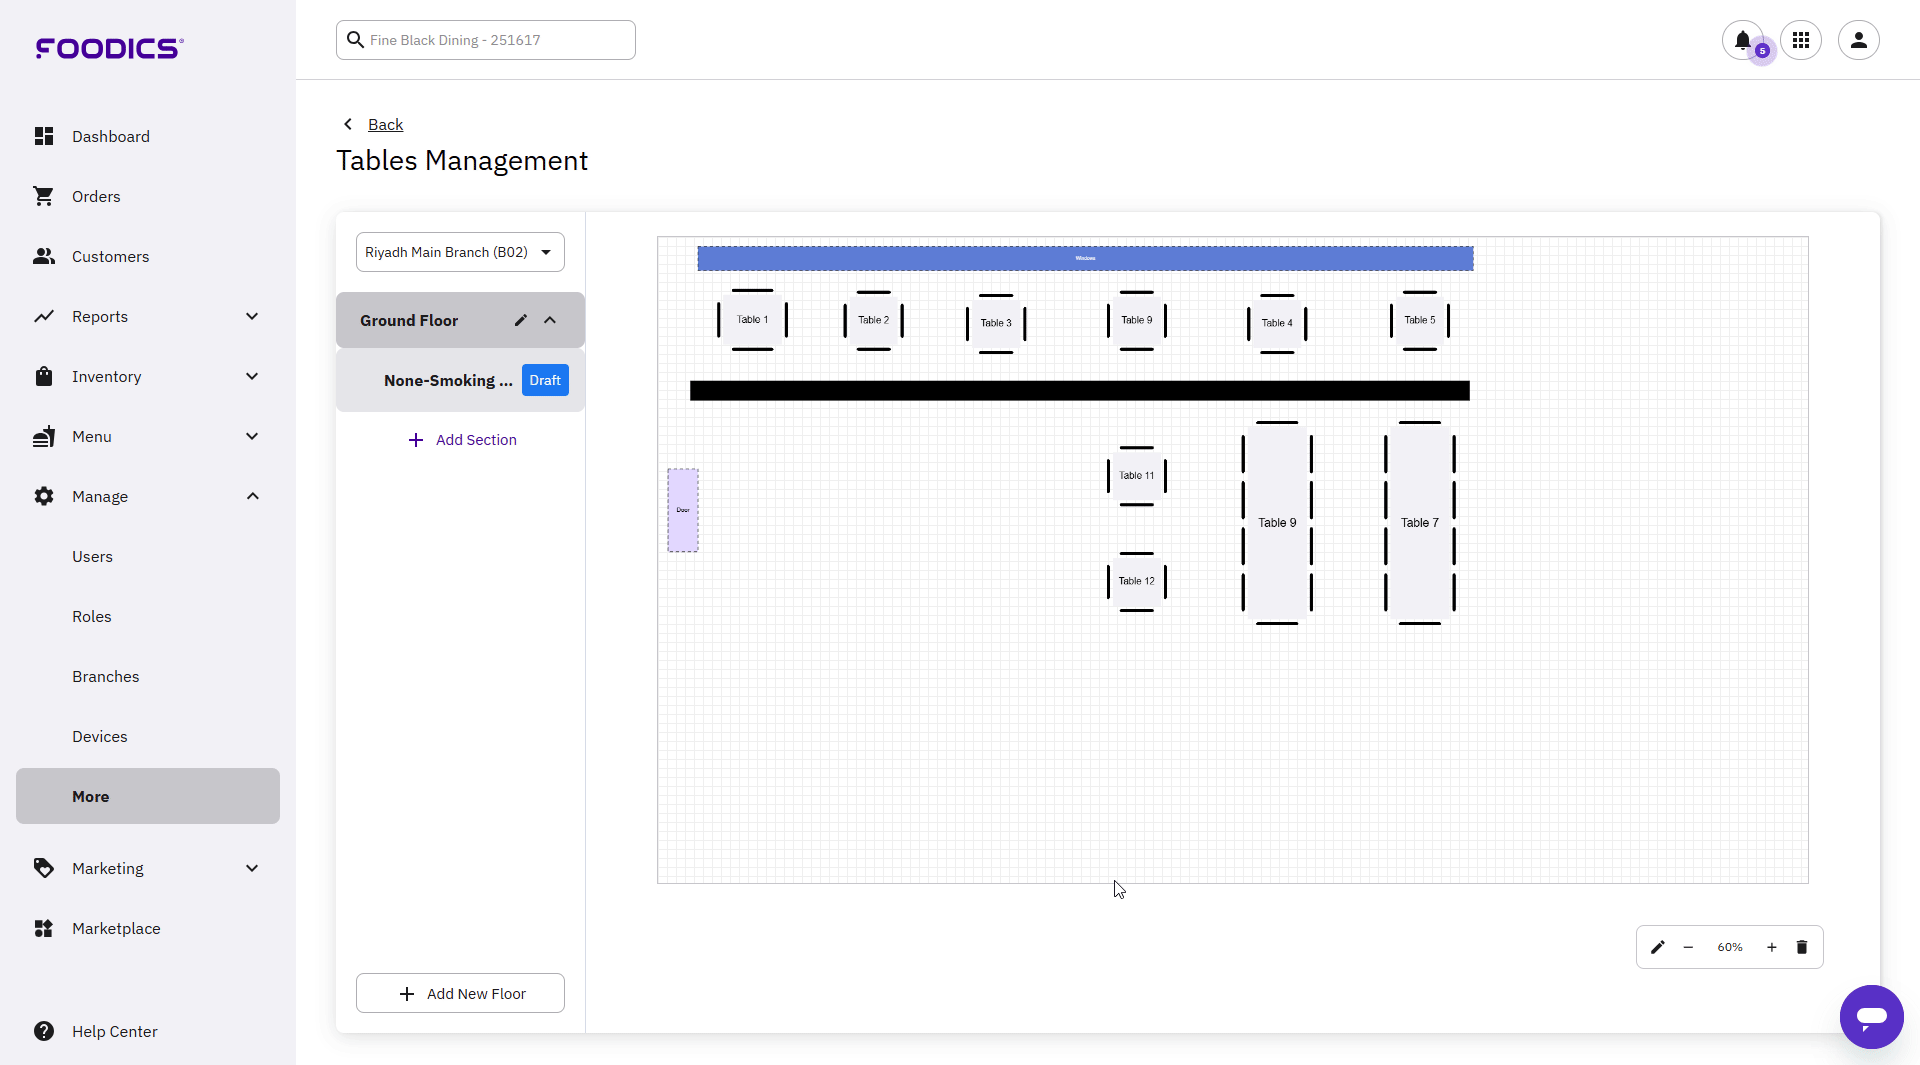Open the apps grid menu
This screenshot has width=1920, height=1065.
coord(1801,40)
